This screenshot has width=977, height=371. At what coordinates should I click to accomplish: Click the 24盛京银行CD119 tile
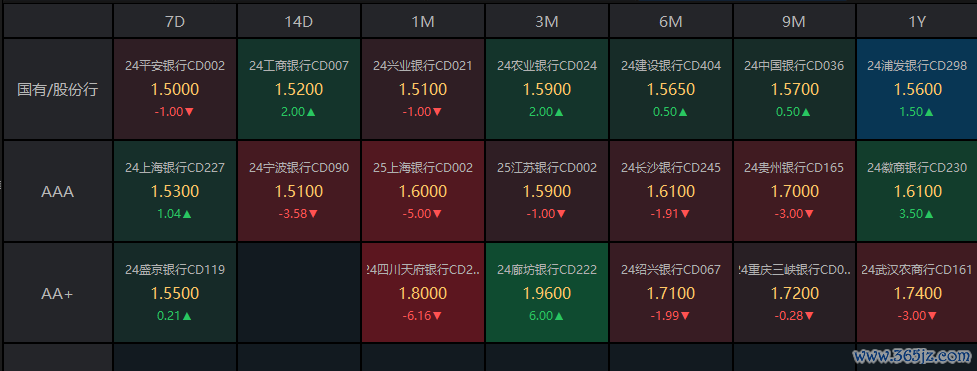coord(175,293)
